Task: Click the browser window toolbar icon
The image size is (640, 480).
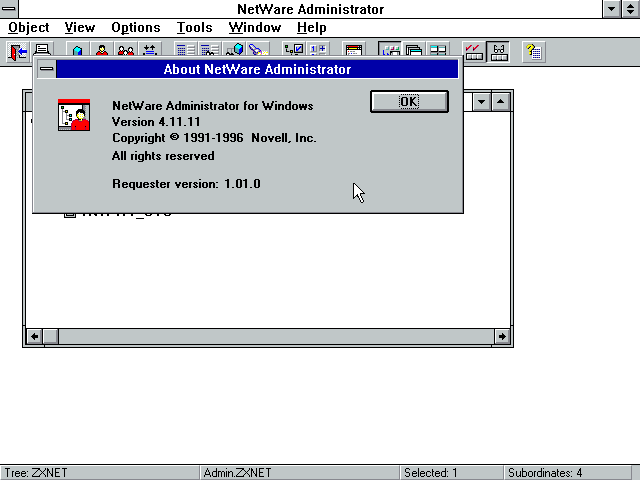Action: point(353,50)
